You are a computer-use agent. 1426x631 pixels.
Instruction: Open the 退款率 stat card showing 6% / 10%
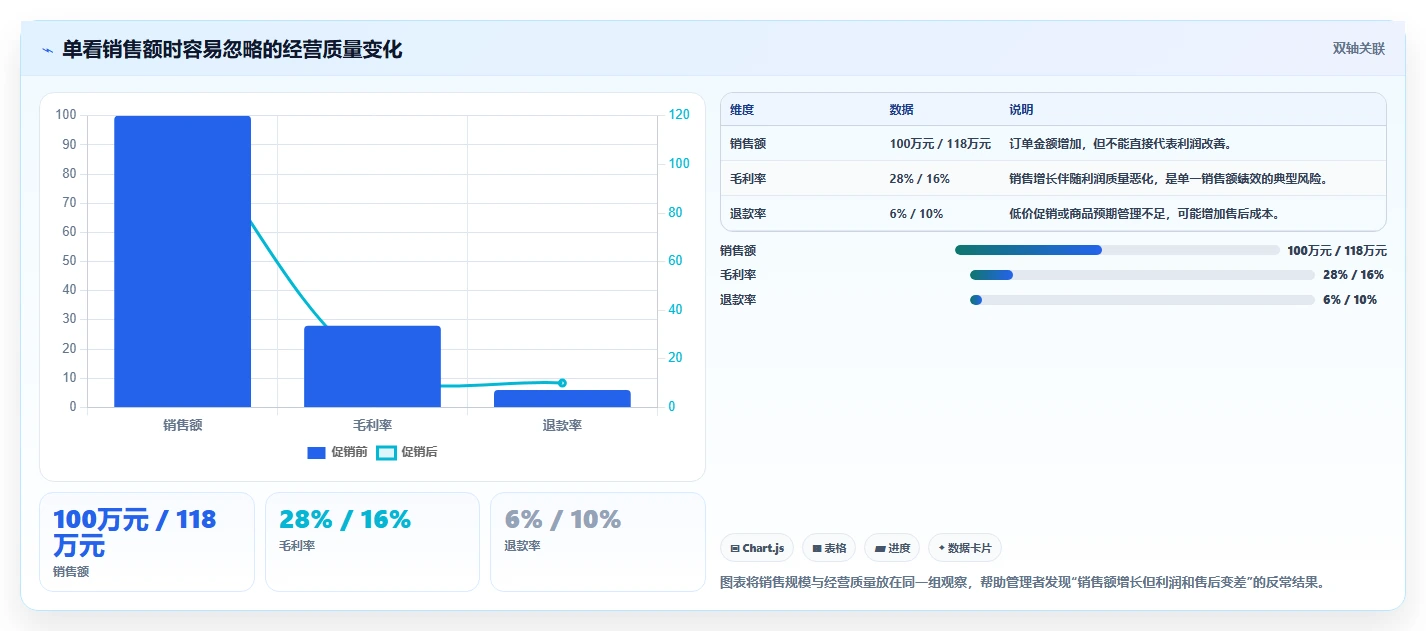pos(598,542)
